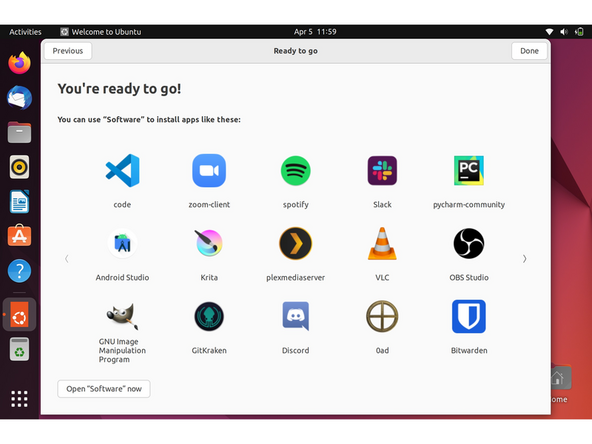This screenshot has height=444, width=592.
Task: Click the "OBS Studio" label
Action: pos(469,278)
